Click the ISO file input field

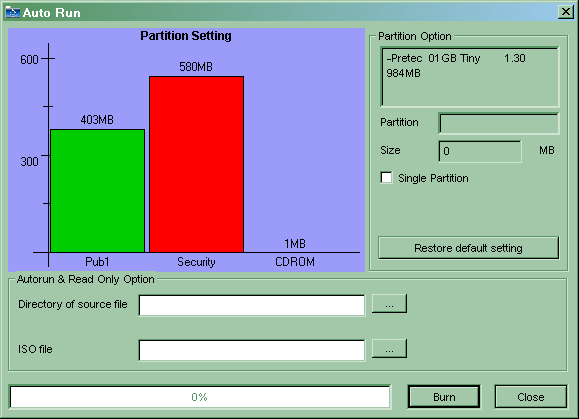click(x=252, y=350)
